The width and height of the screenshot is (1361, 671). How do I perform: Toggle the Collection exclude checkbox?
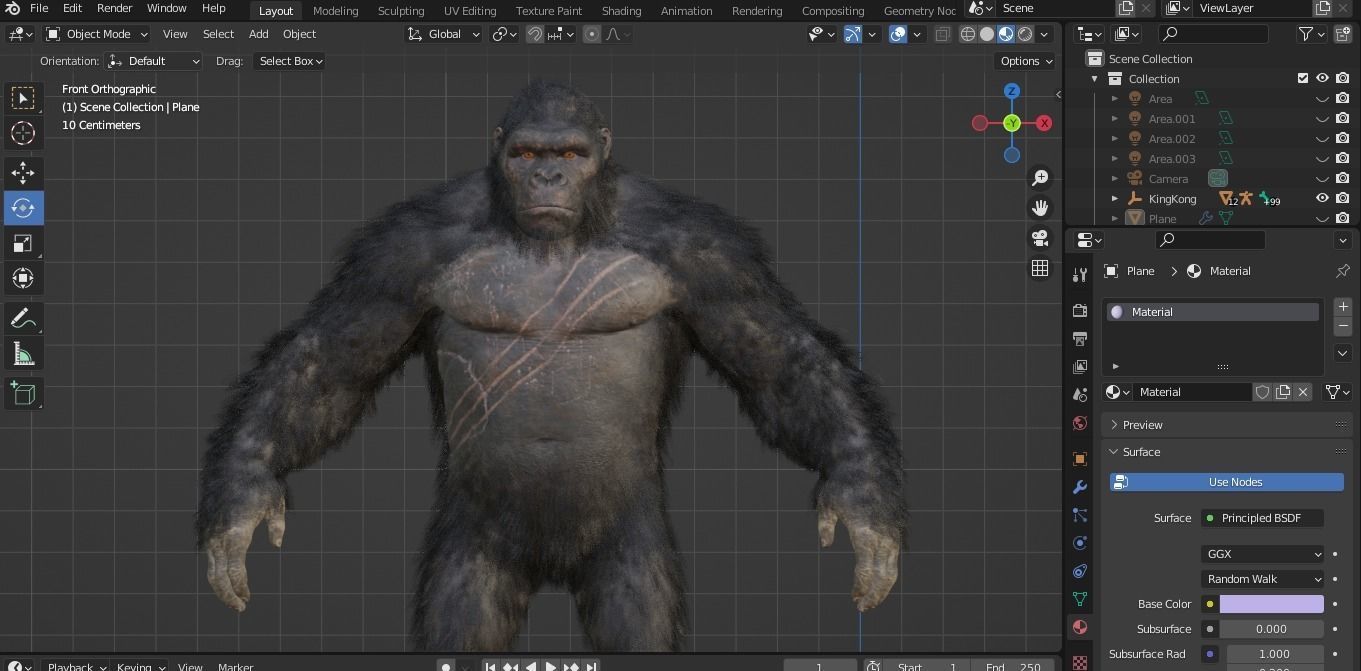(1302, 78)
